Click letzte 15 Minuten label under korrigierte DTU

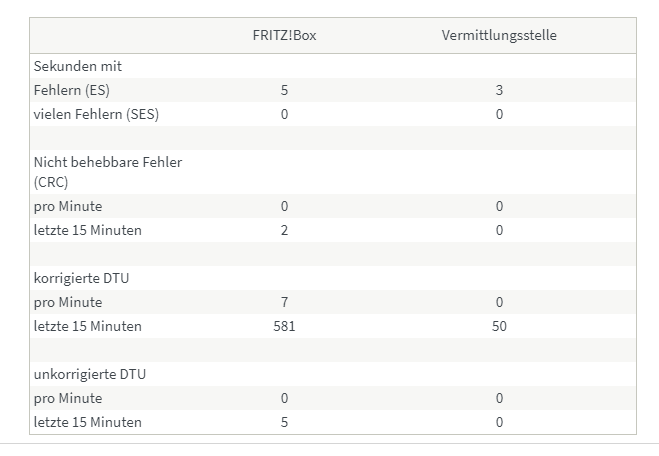click(87, 326)
